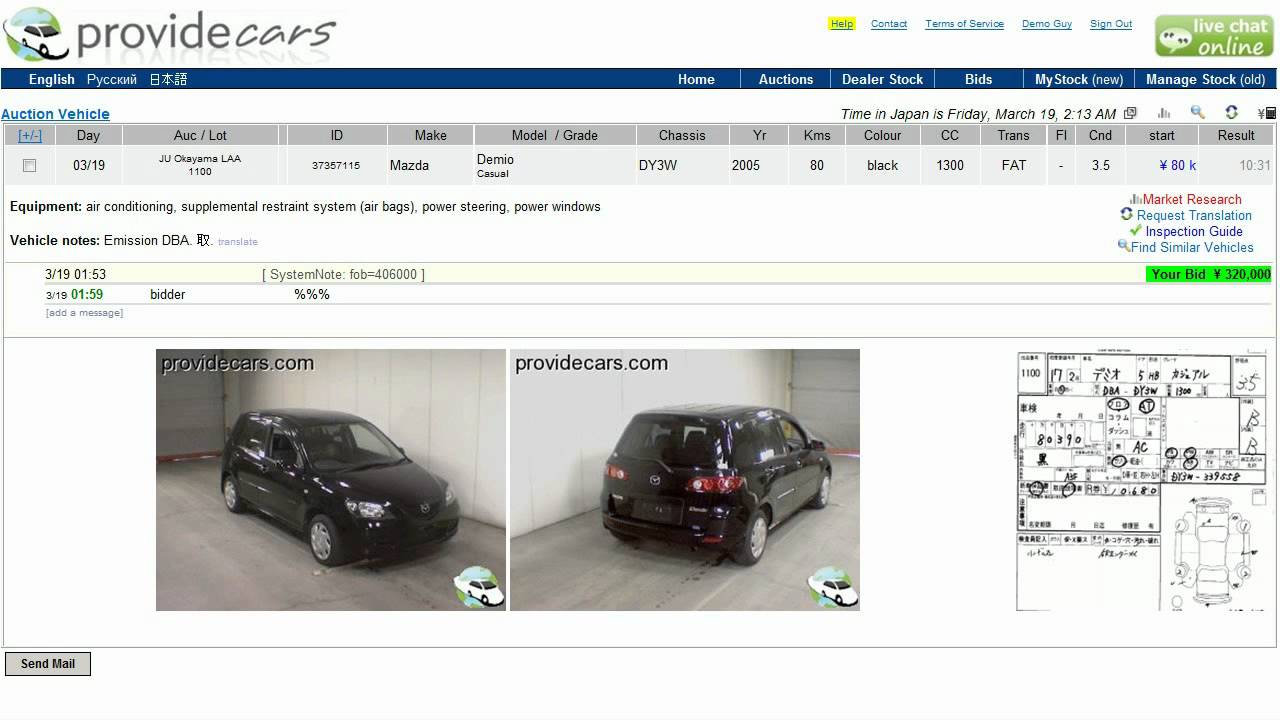Viewport: 1280px width, 720px height.
Task: Open the front view photo of the Demio
Action: pyautogui.click(x=331, y=480)
